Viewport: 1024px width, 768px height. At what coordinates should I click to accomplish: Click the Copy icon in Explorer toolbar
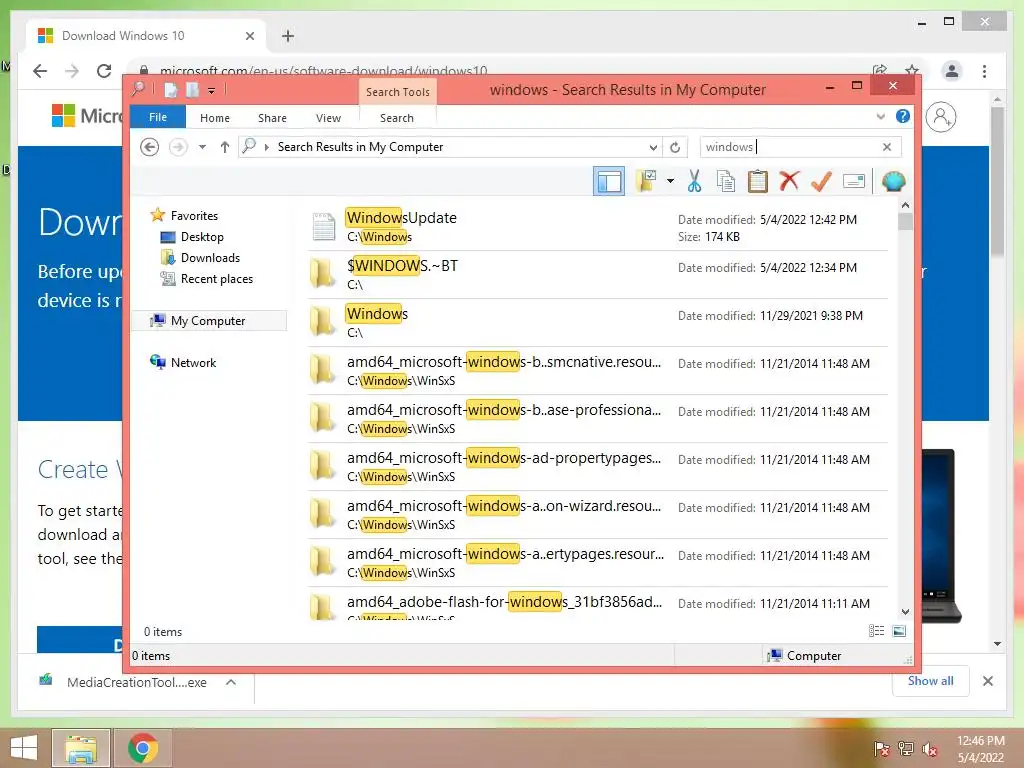point(726,181)
